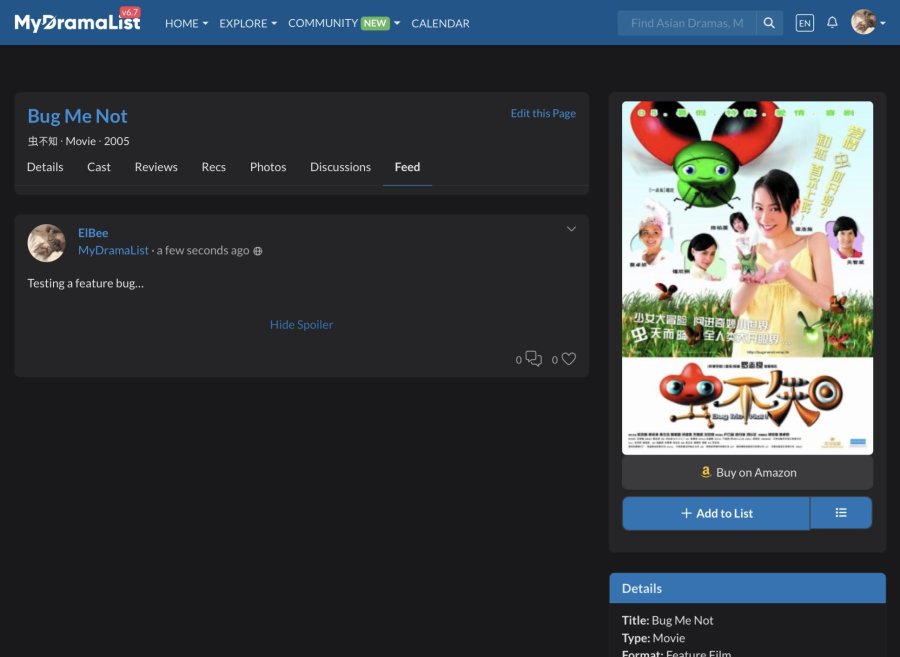Open the CALENDAR menu item

pyautogui.click(x=440, y=24)
